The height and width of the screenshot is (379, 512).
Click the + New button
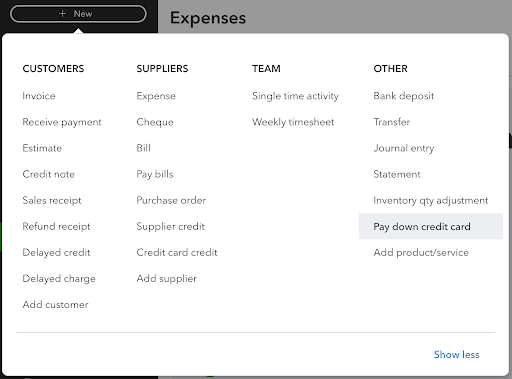[78, 14]
